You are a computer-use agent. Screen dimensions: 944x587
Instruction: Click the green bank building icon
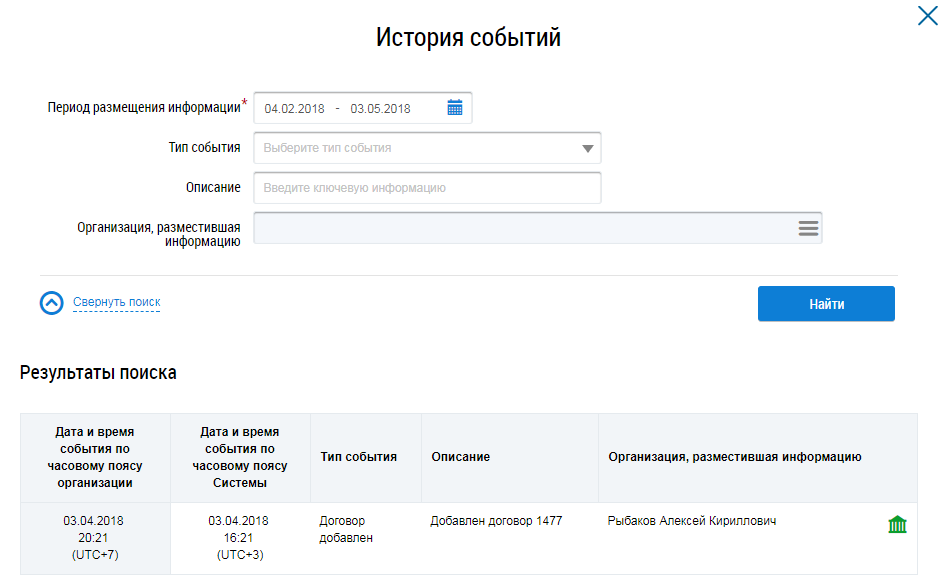(x=897, y=525)
